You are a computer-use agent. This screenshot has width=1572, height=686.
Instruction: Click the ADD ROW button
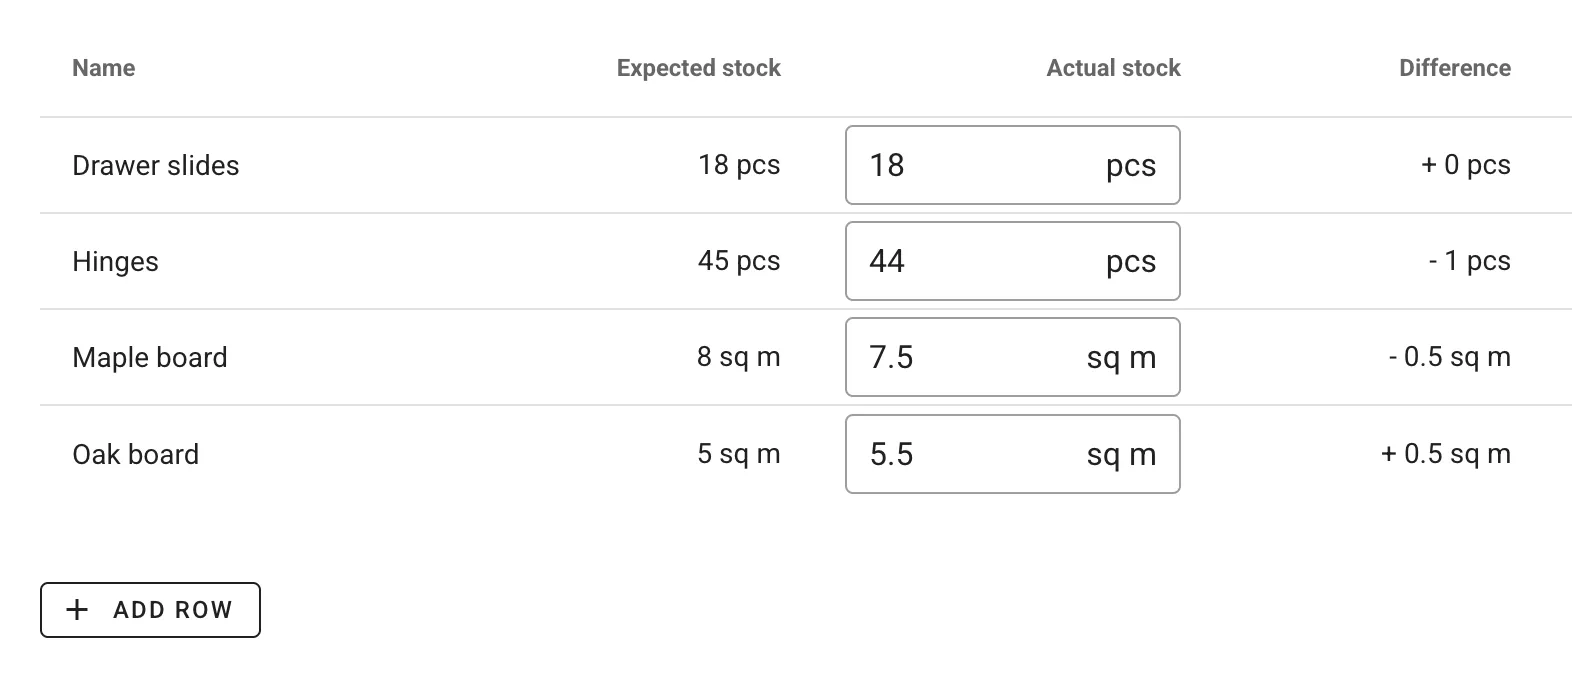150,609
